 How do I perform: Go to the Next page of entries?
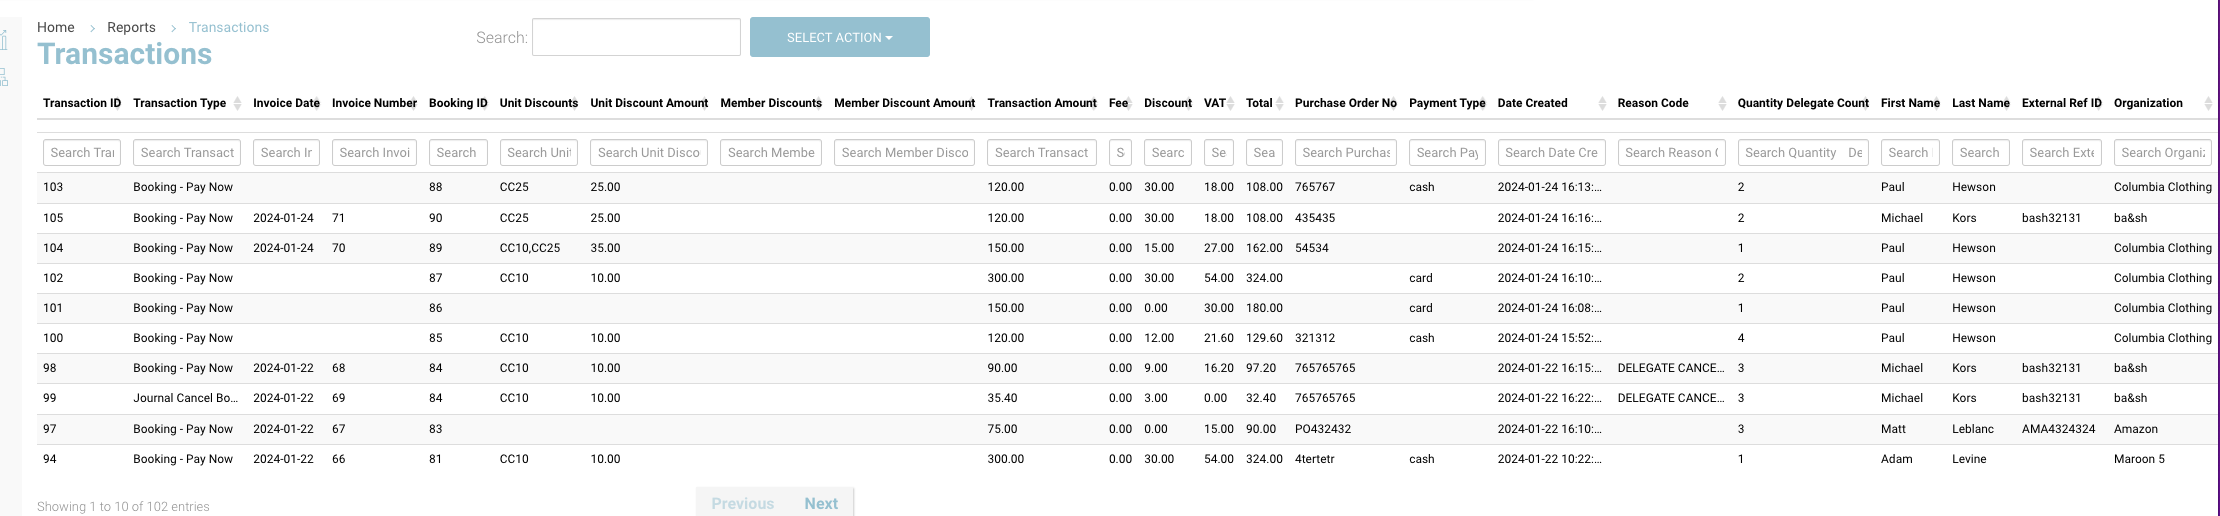[821, 503]
